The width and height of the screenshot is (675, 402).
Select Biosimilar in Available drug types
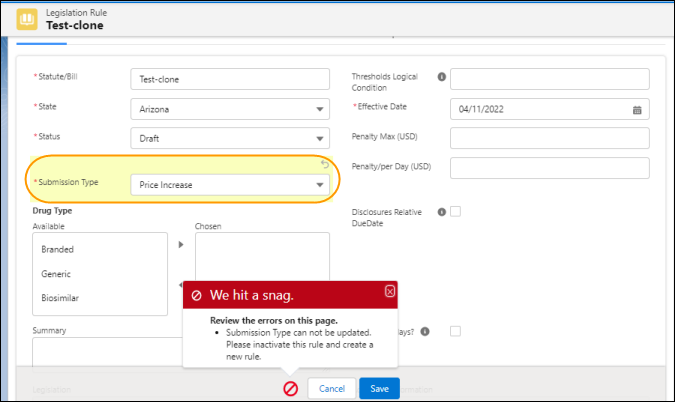(x=60, y=298)
